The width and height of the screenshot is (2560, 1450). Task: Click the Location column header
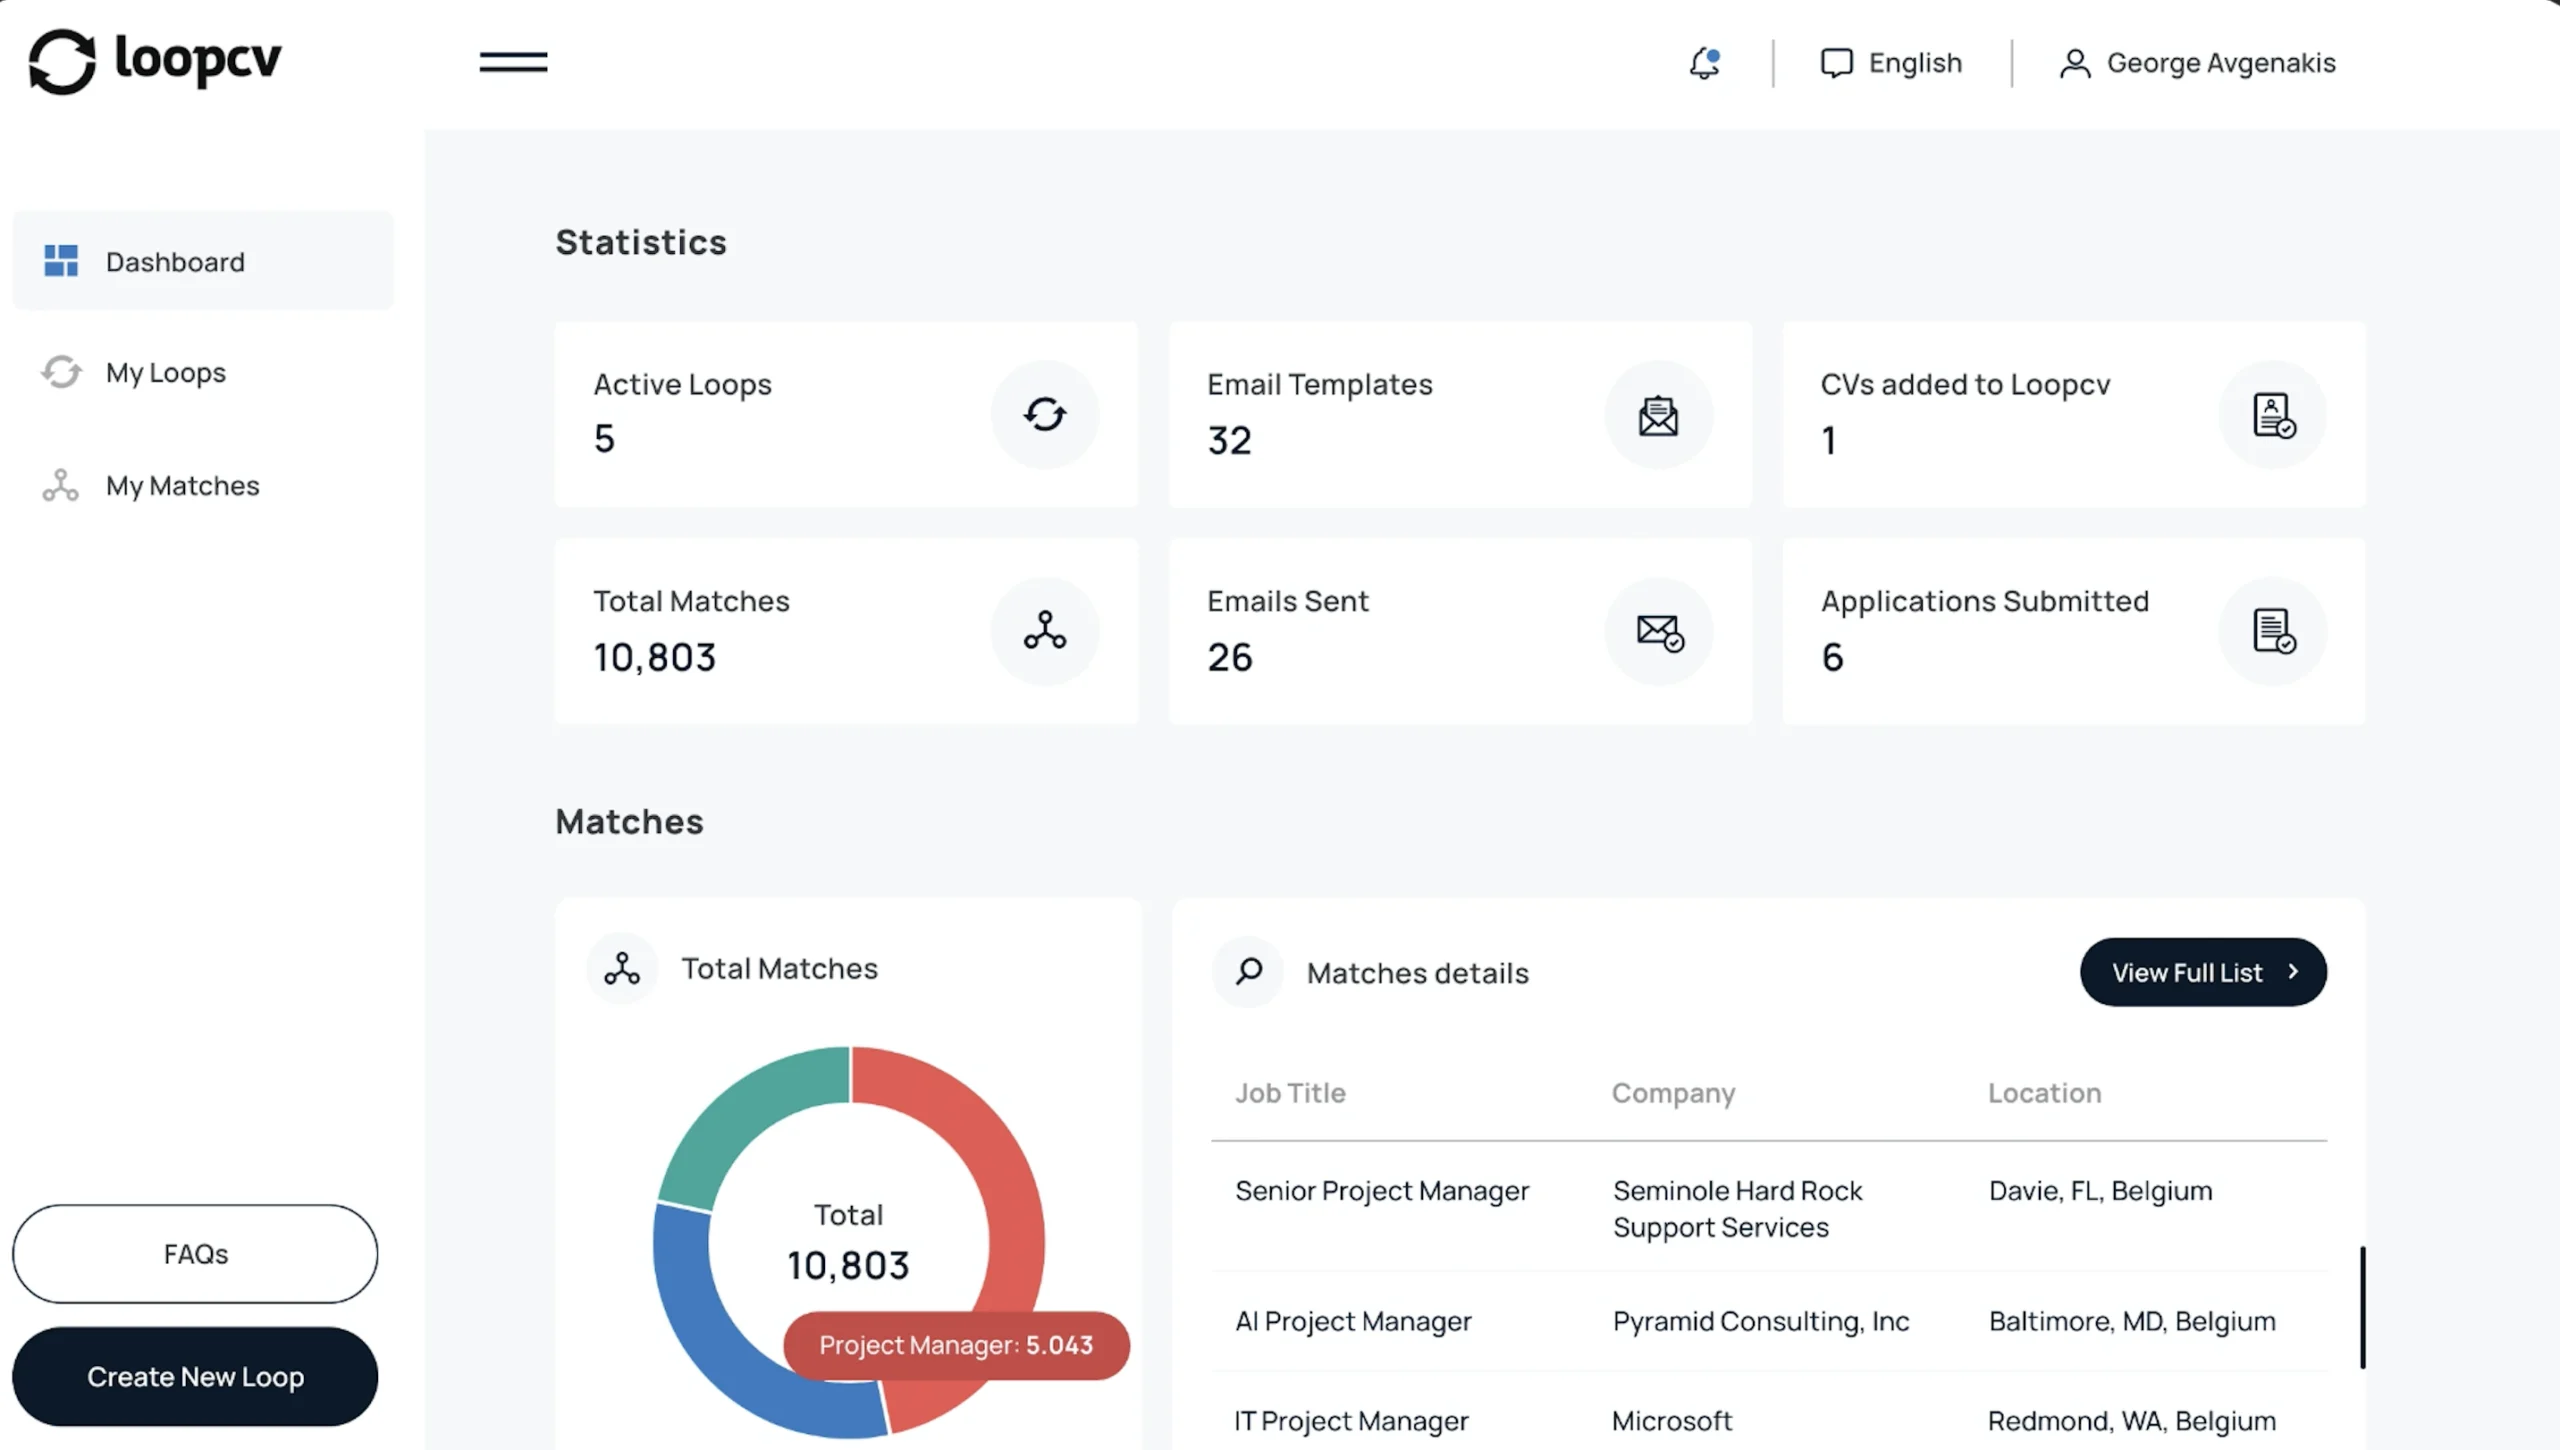point(2044,1093)
